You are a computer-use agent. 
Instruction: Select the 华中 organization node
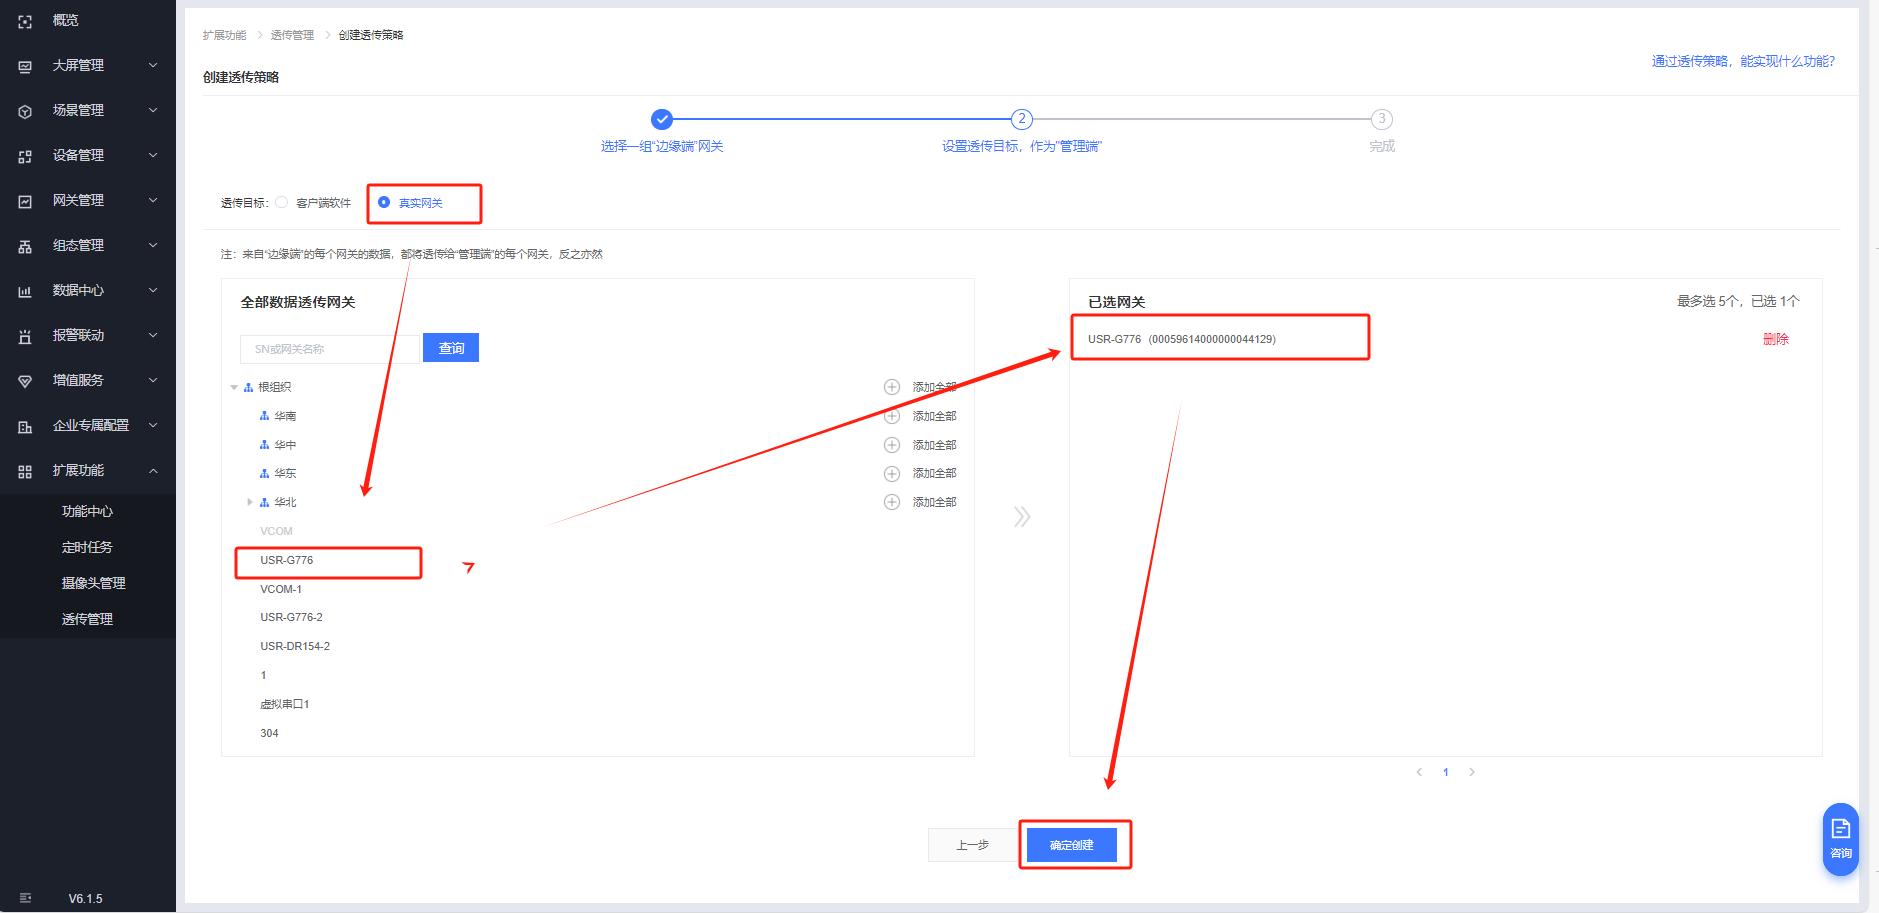tap(285, 445)
